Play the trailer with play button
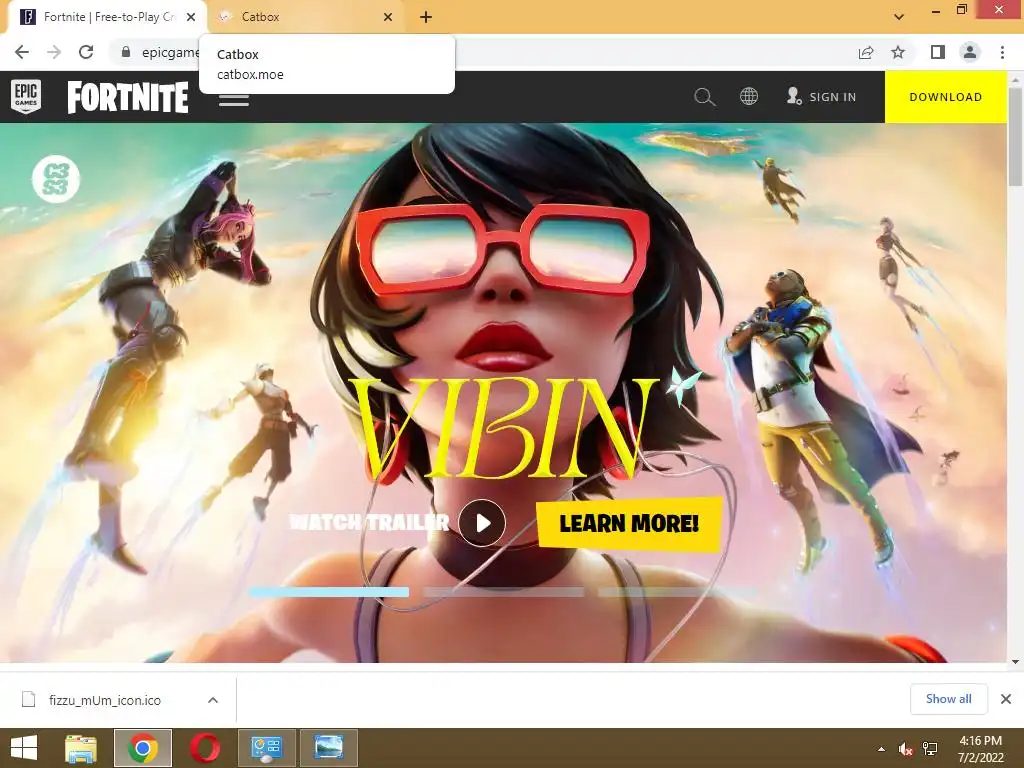 [482, 523]
